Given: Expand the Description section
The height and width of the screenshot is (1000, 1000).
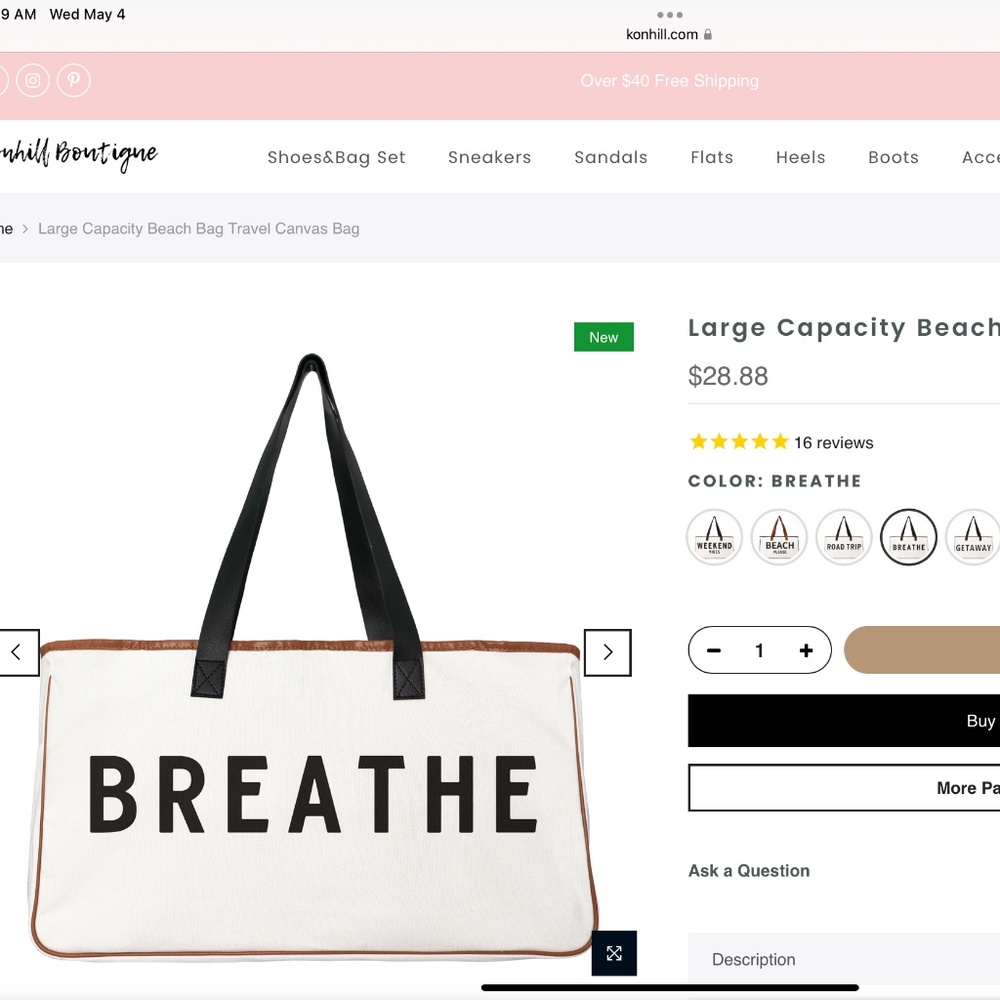Looking at the screenshot, I should pos(844,959).
